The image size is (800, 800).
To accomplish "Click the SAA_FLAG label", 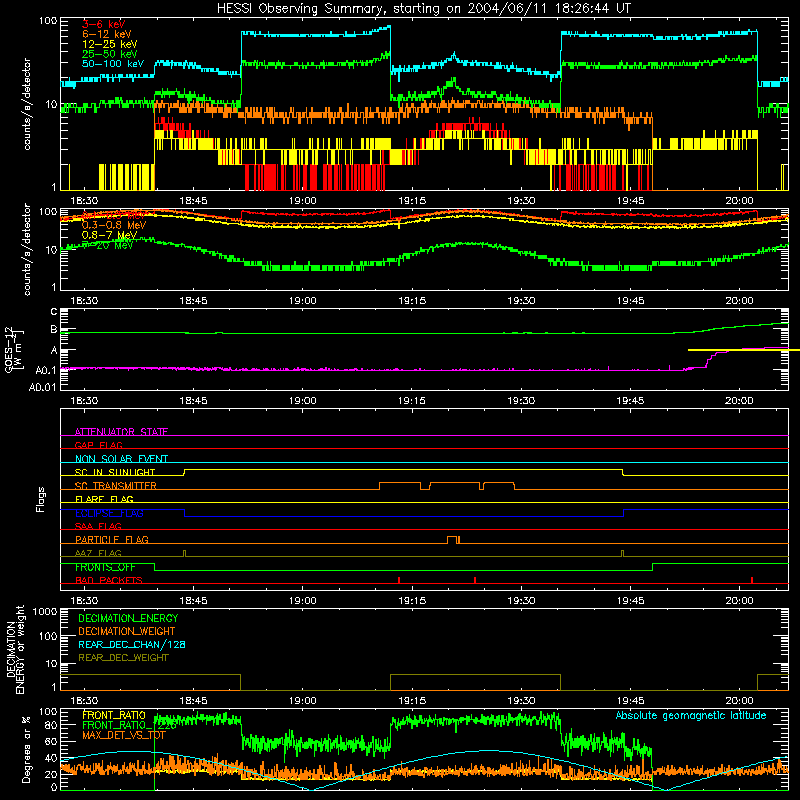I will [x=98, y=526].
